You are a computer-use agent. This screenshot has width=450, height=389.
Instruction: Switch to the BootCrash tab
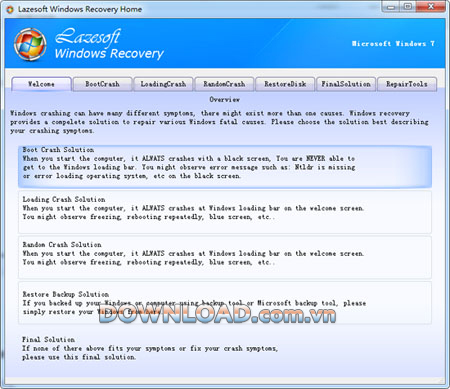[102, 84]
